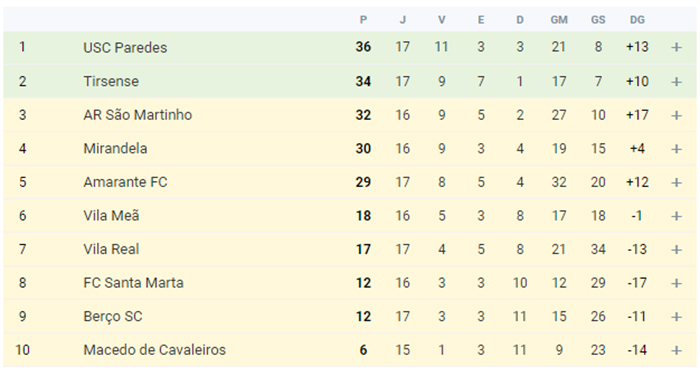Click the DG goal difference header
The height and width of the screenshot is (376, 700).
point(637,20)
